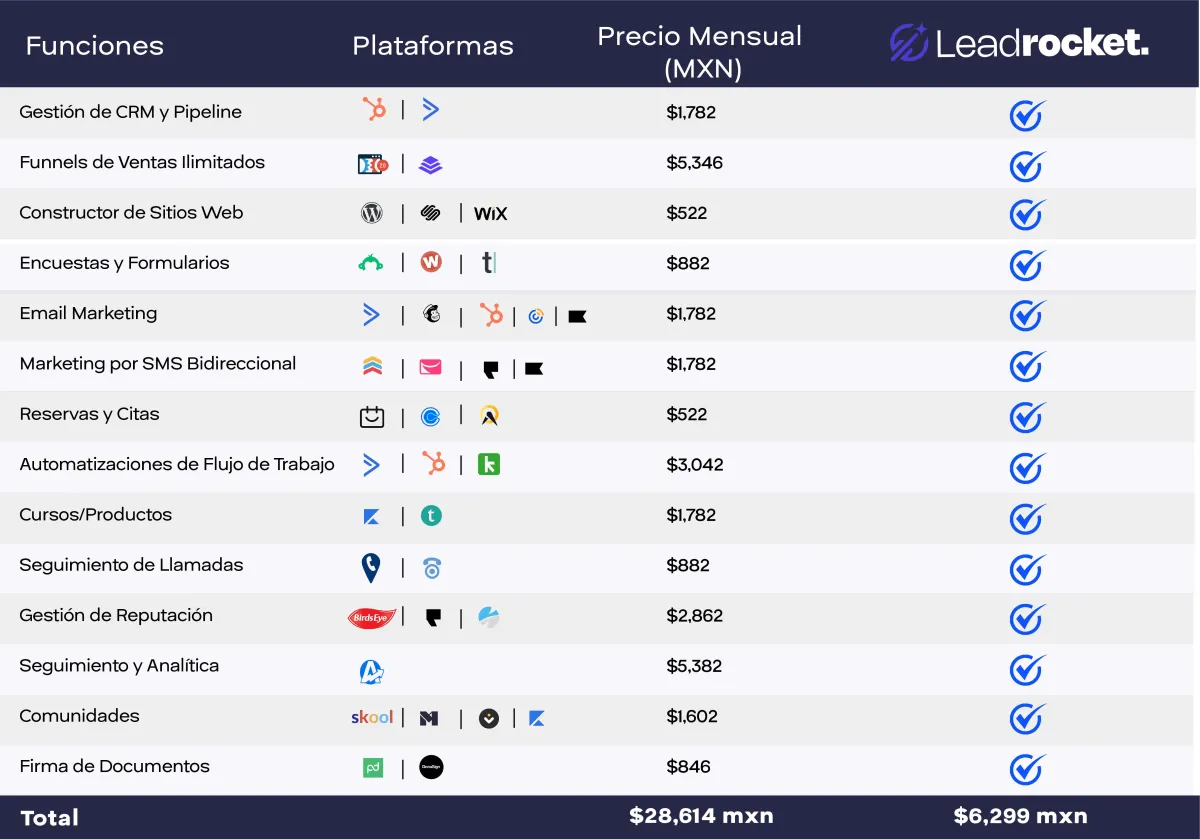
Task: Click the $6,299 mxn total price
Action: click(1020, 816)
